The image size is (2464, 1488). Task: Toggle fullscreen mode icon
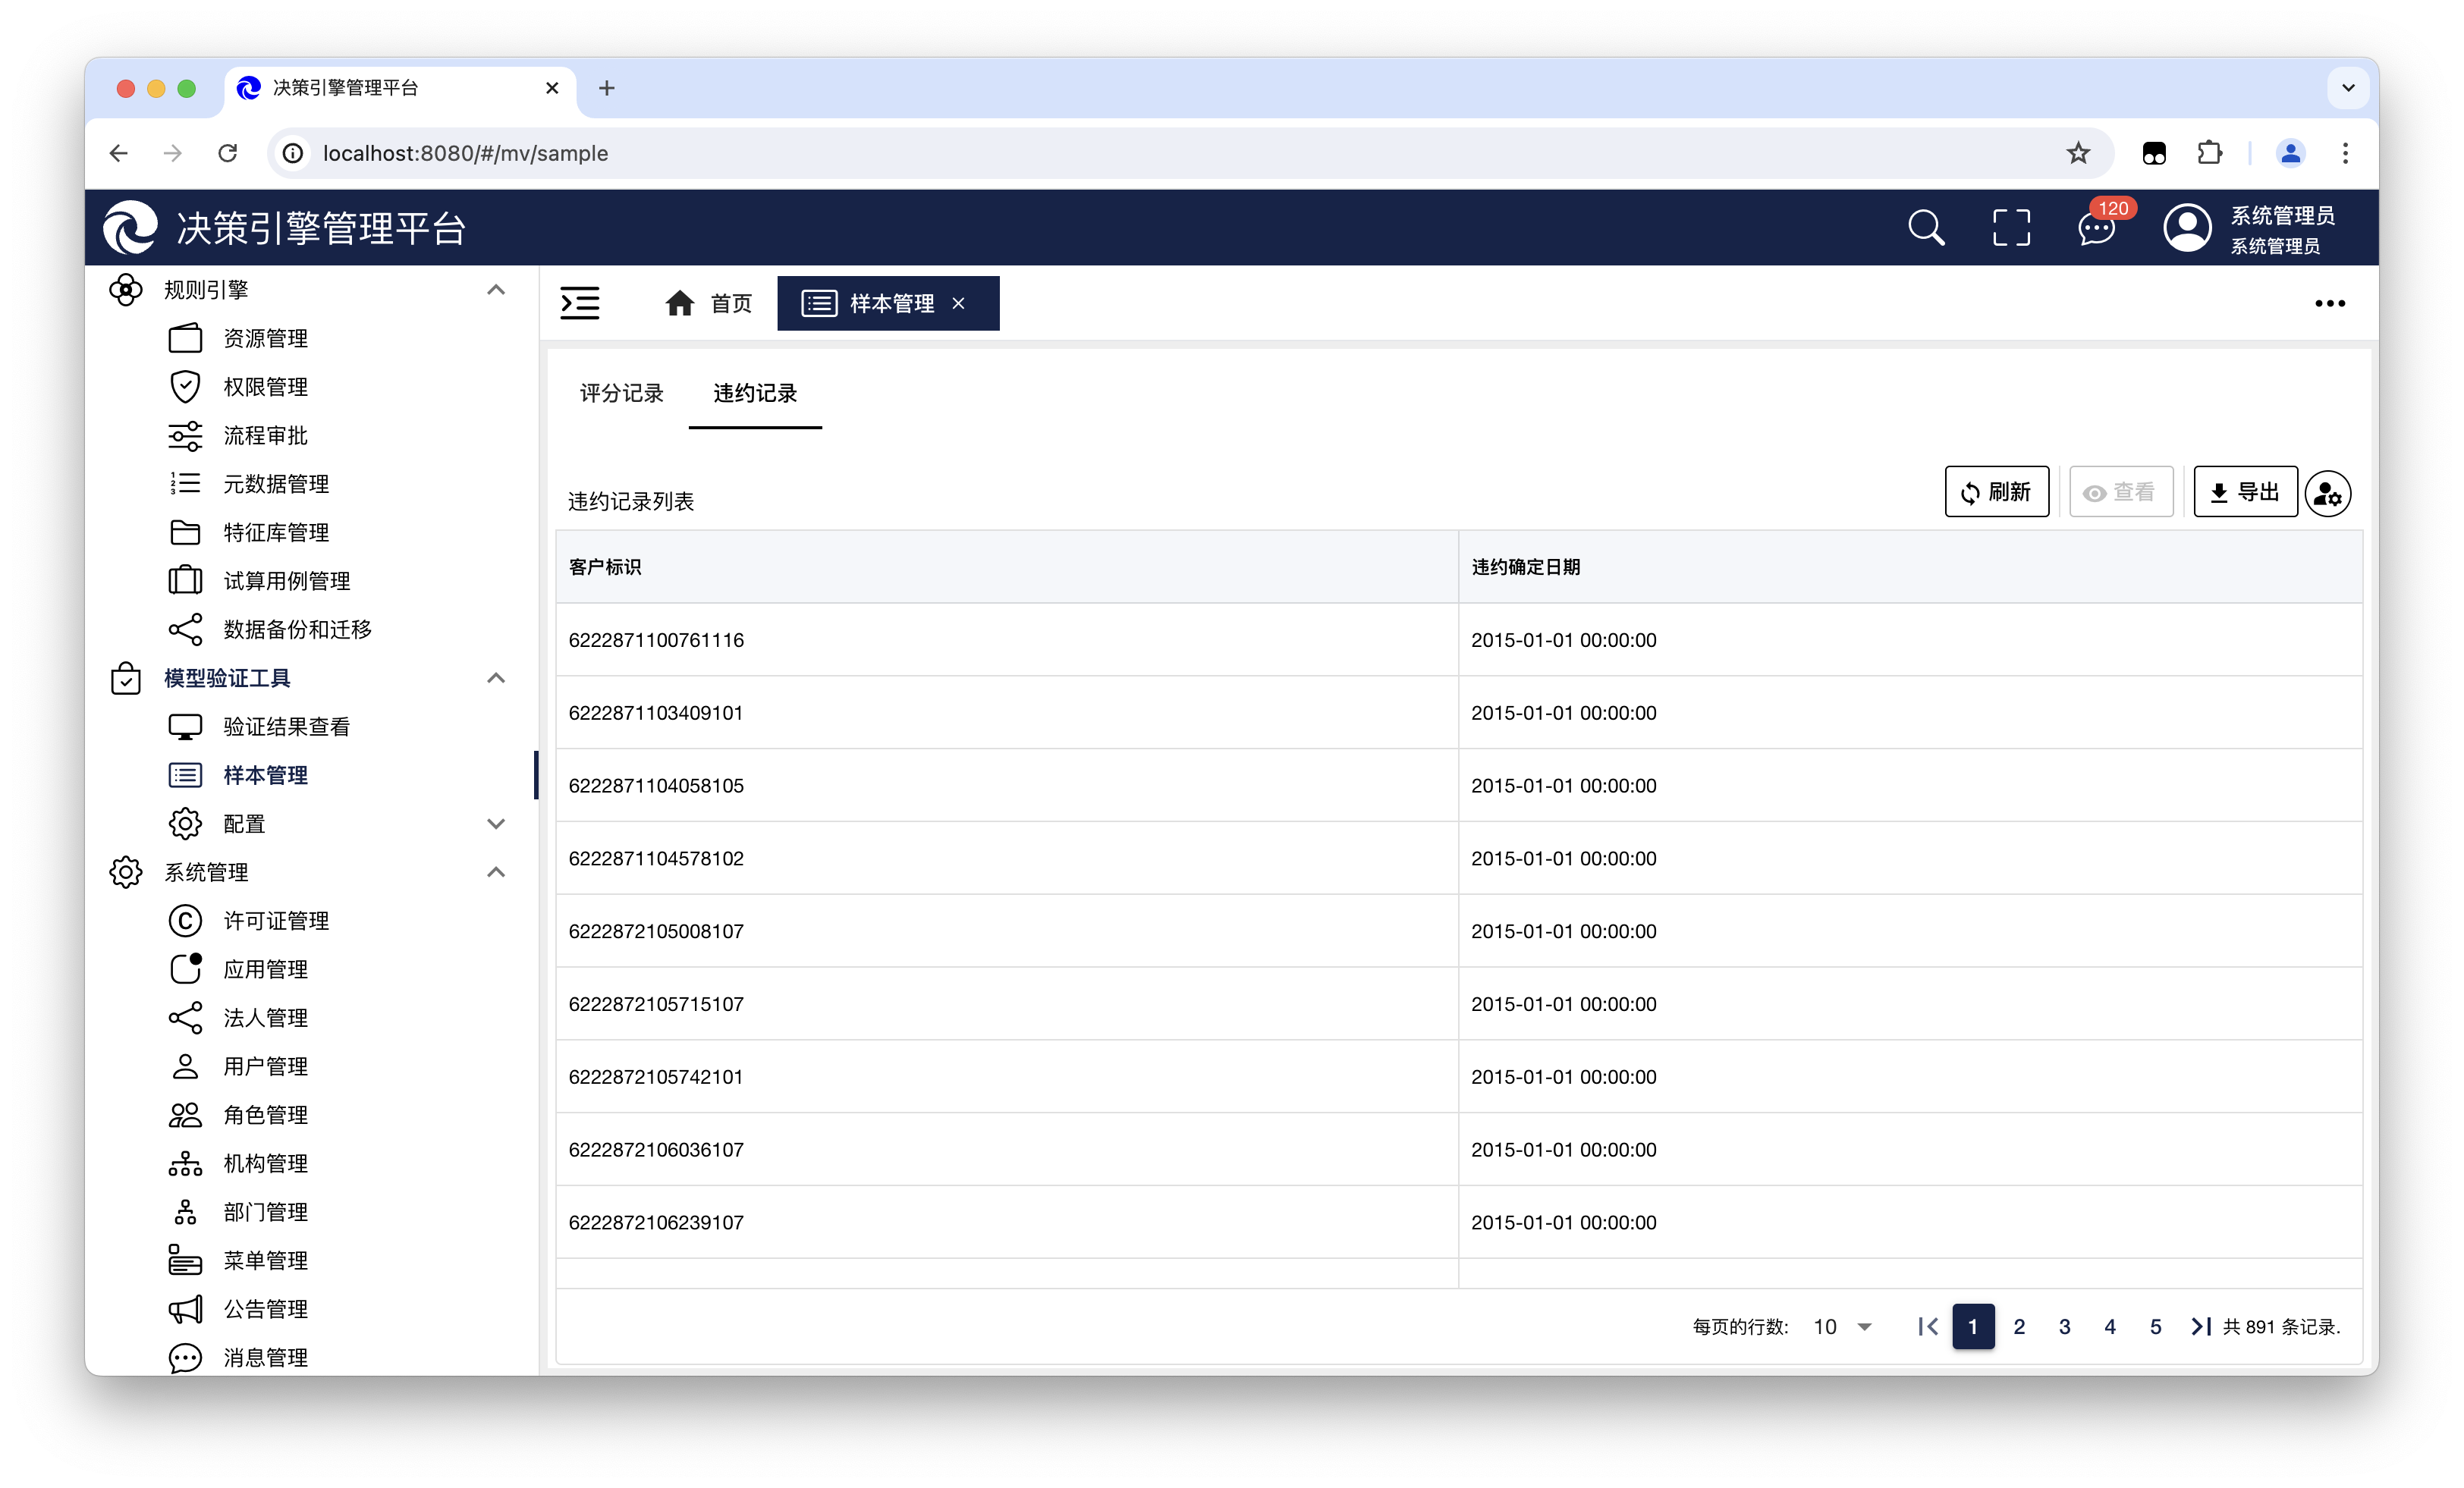(2010, 228)
